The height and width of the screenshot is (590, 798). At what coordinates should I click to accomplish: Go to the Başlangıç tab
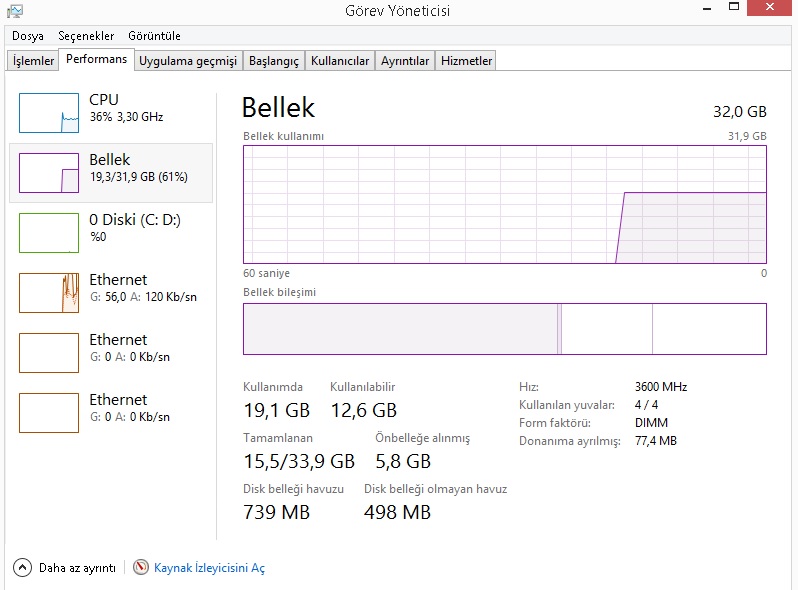(274, 61)
